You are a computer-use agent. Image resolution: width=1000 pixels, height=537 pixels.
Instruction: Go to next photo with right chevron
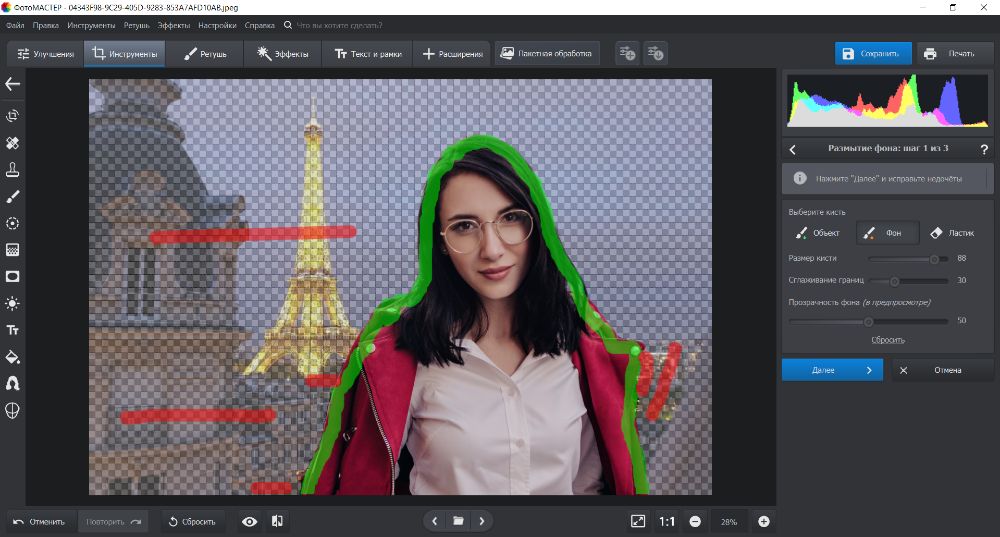coord(482,521)
